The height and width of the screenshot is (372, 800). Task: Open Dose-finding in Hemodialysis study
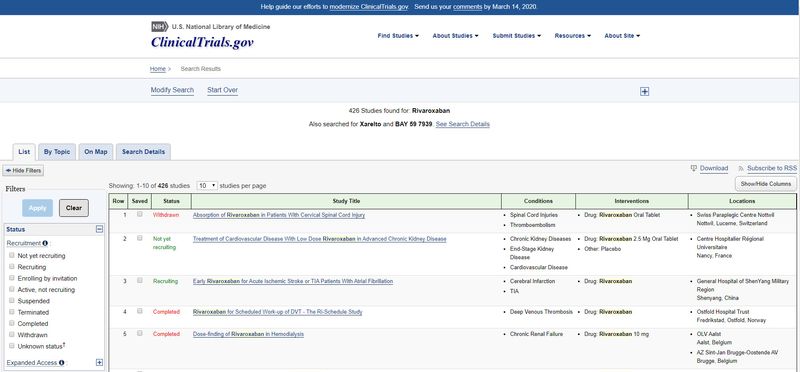248,334
